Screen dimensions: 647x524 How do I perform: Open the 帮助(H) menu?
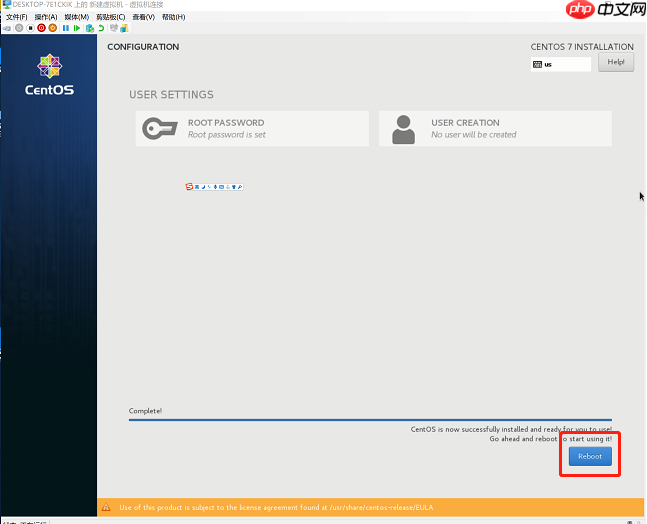(173, 17)
